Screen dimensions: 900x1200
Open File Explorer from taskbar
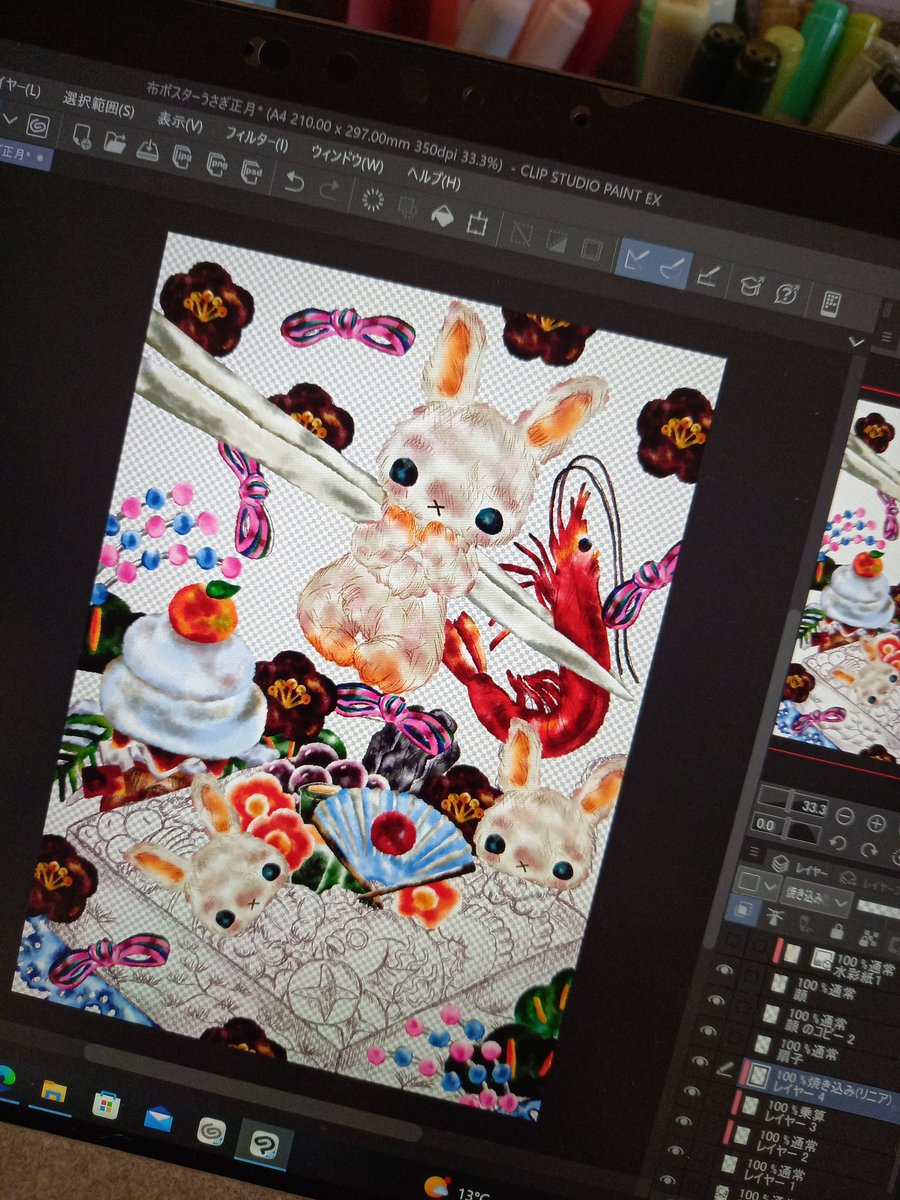(53, 1091)
